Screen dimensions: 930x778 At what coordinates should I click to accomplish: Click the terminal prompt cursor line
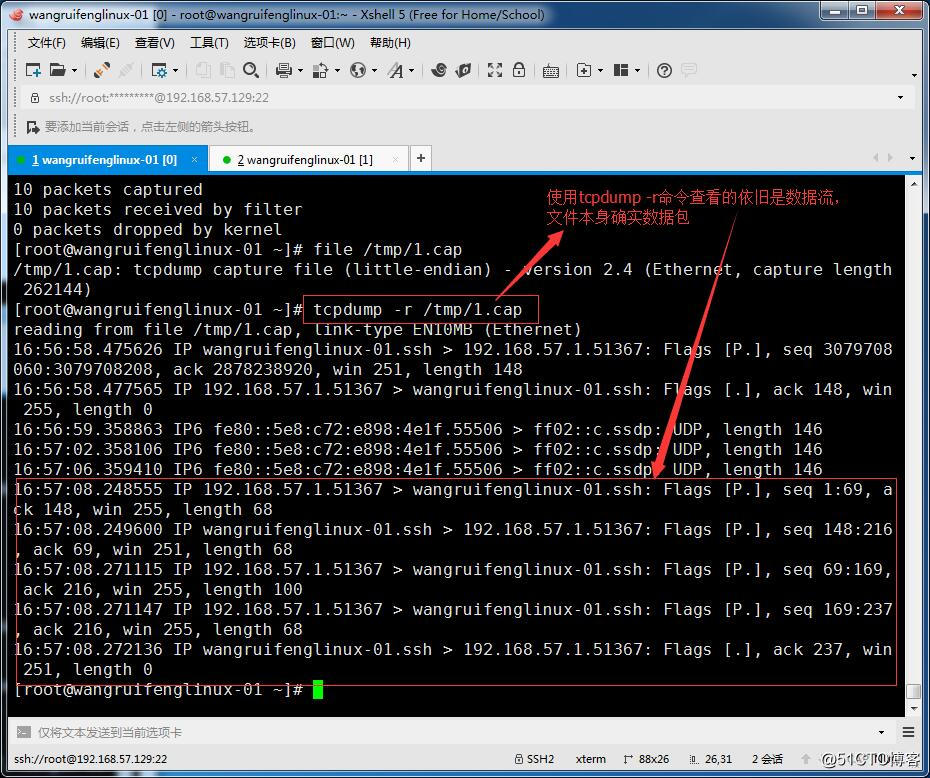coord(168,690)
